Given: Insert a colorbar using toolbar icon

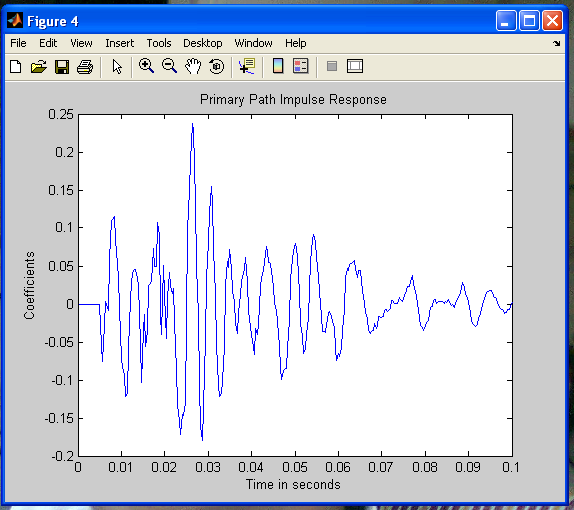Looking at the screenshot, I should [x=278, y=66].
